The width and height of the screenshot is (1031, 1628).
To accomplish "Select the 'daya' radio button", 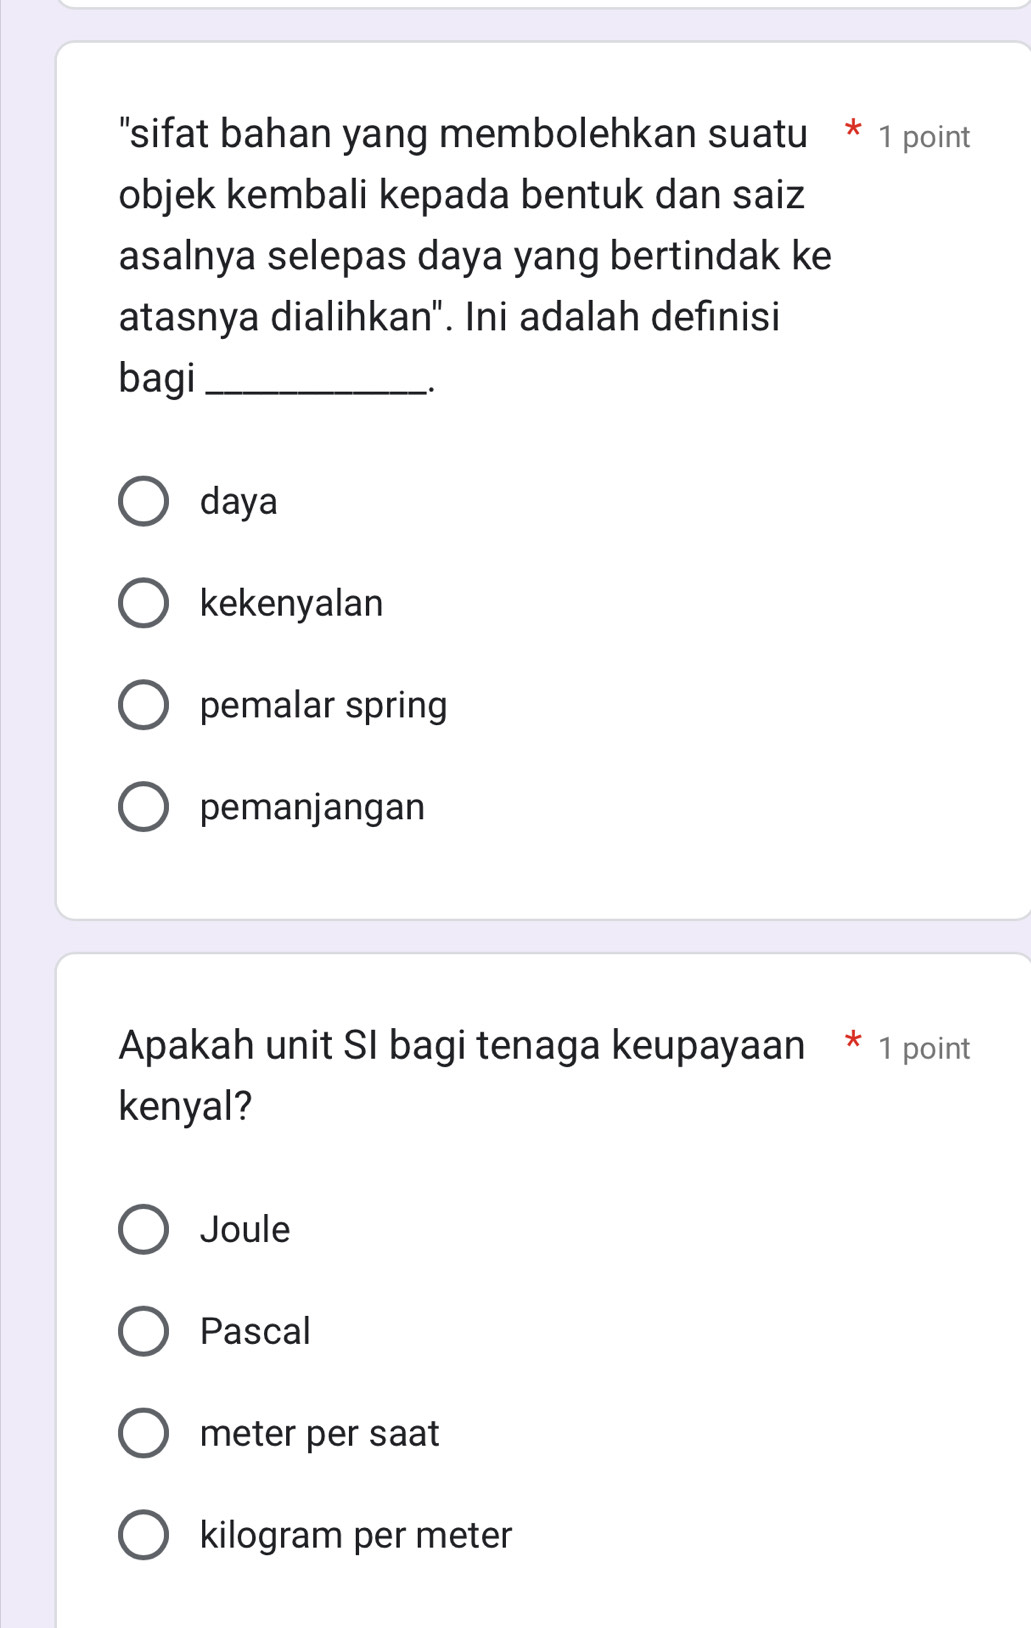I will (143, 501).
